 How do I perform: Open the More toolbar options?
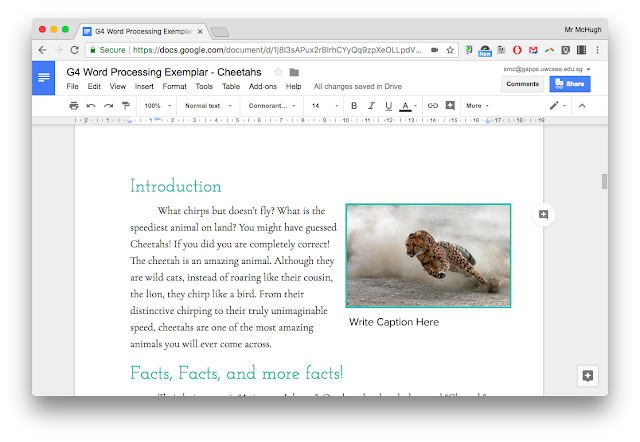[477, 106]
